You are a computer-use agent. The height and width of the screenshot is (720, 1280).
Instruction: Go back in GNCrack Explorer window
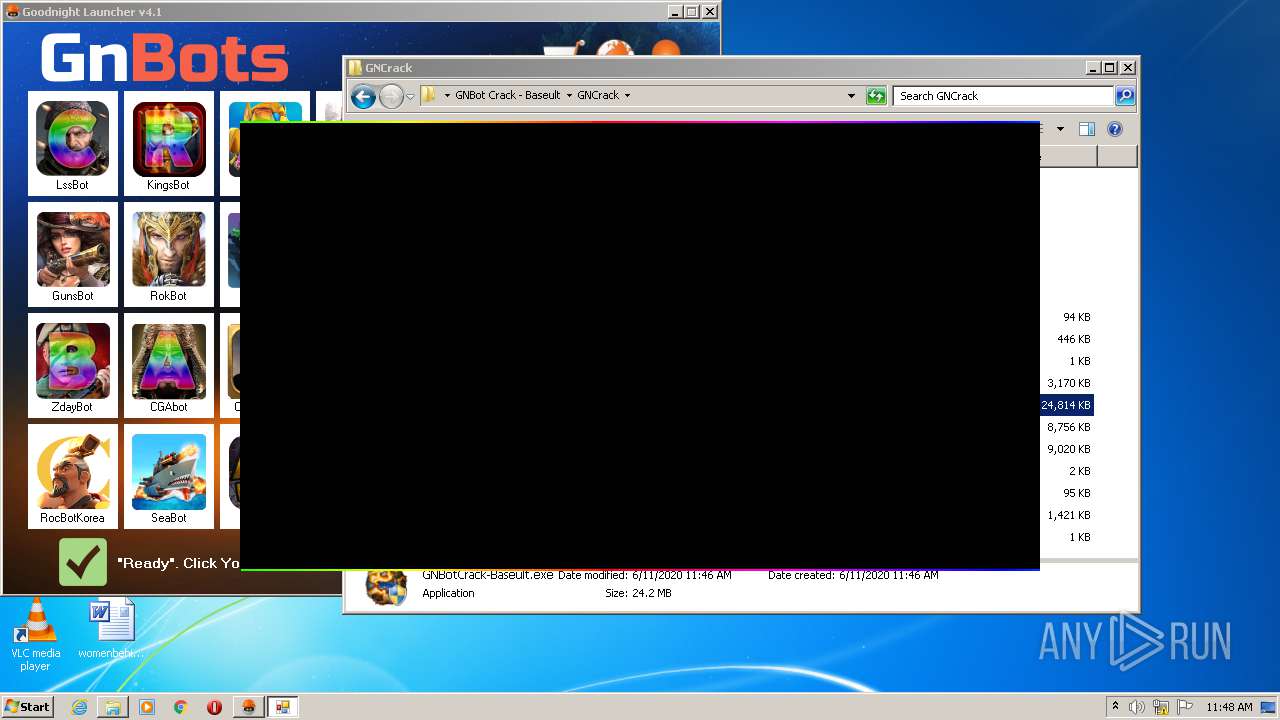[x=363, y=96]
